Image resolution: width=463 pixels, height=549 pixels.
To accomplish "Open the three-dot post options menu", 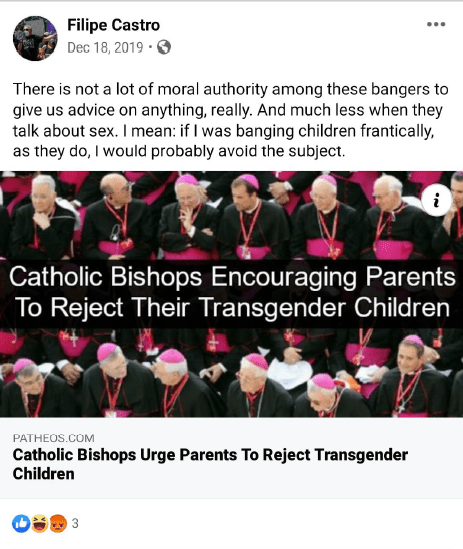I will pyautogui.click(x=436, y=24).
